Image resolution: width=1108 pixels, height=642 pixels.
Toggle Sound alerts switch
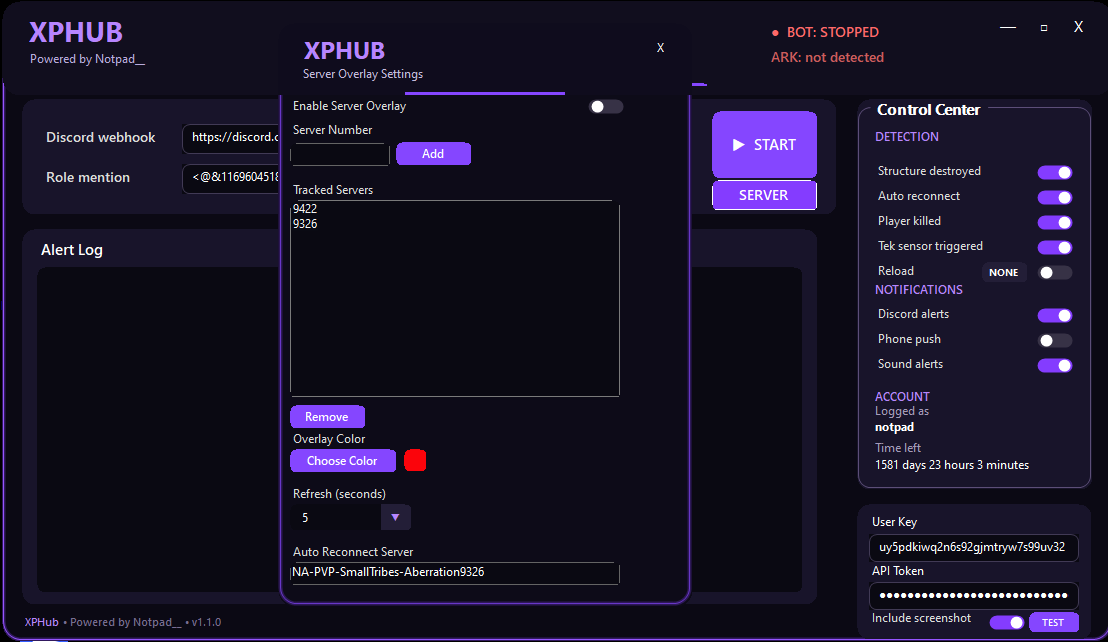tap(1055, 365)
